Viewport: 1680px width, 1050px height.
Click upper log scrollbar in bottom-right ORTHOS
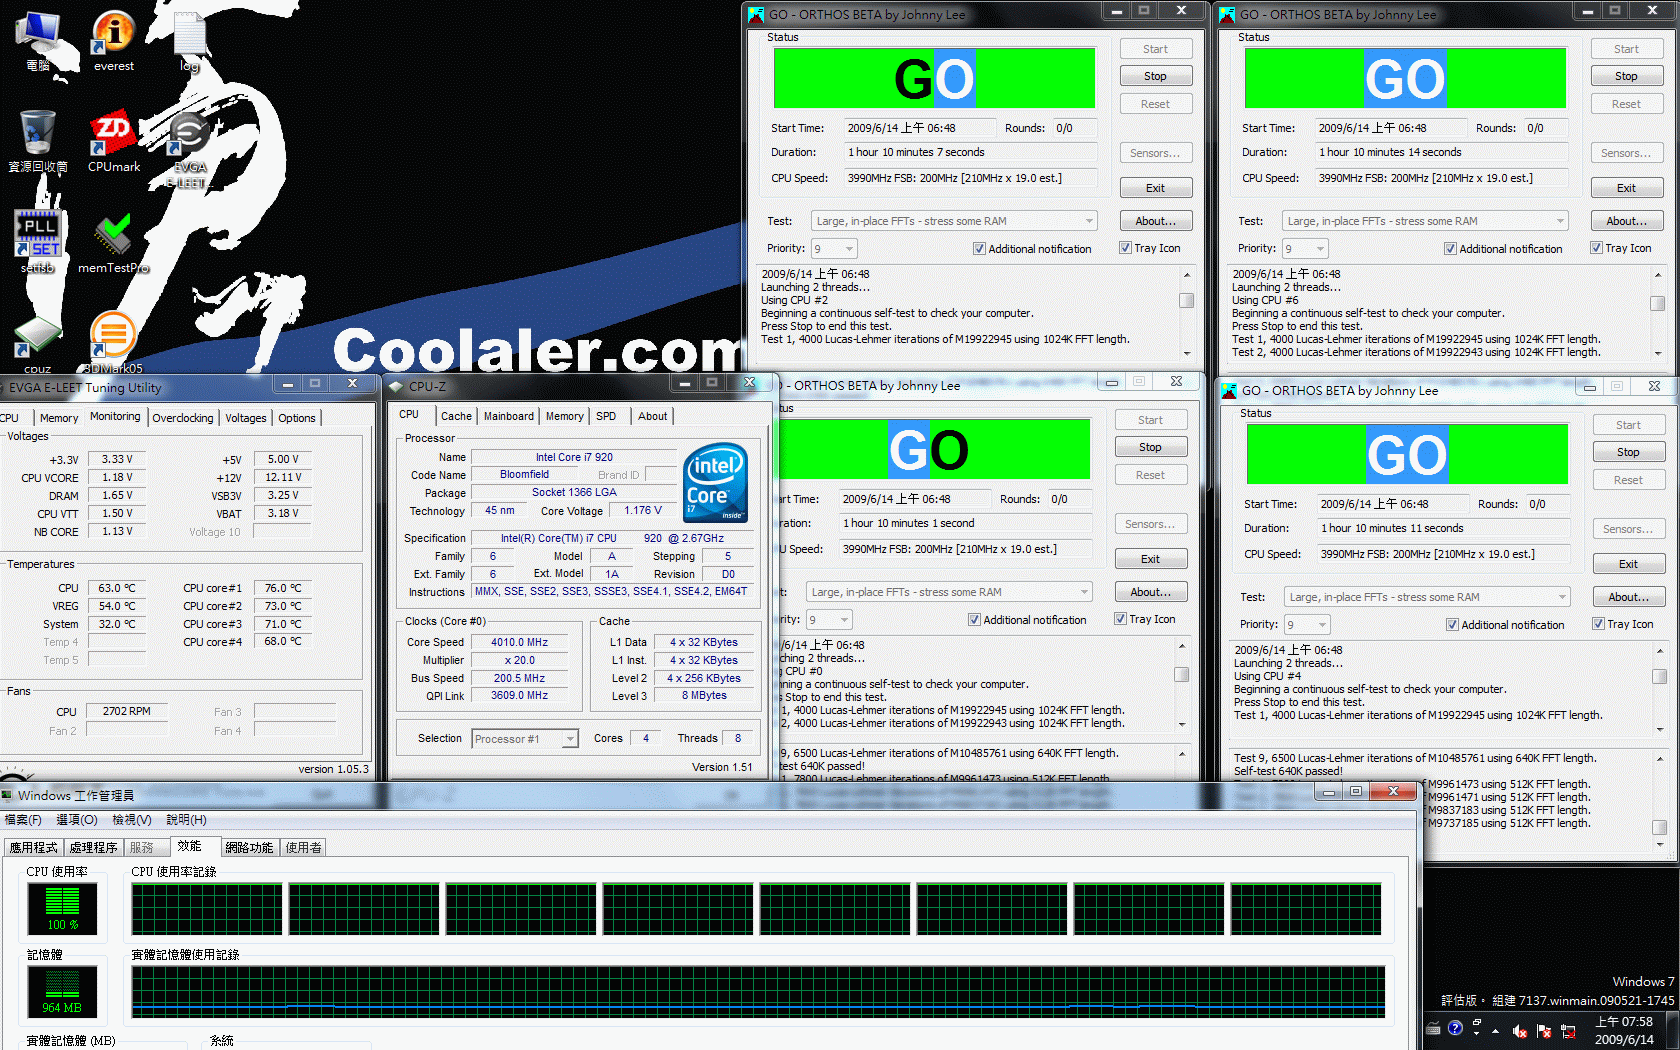tap(1659, 689)
